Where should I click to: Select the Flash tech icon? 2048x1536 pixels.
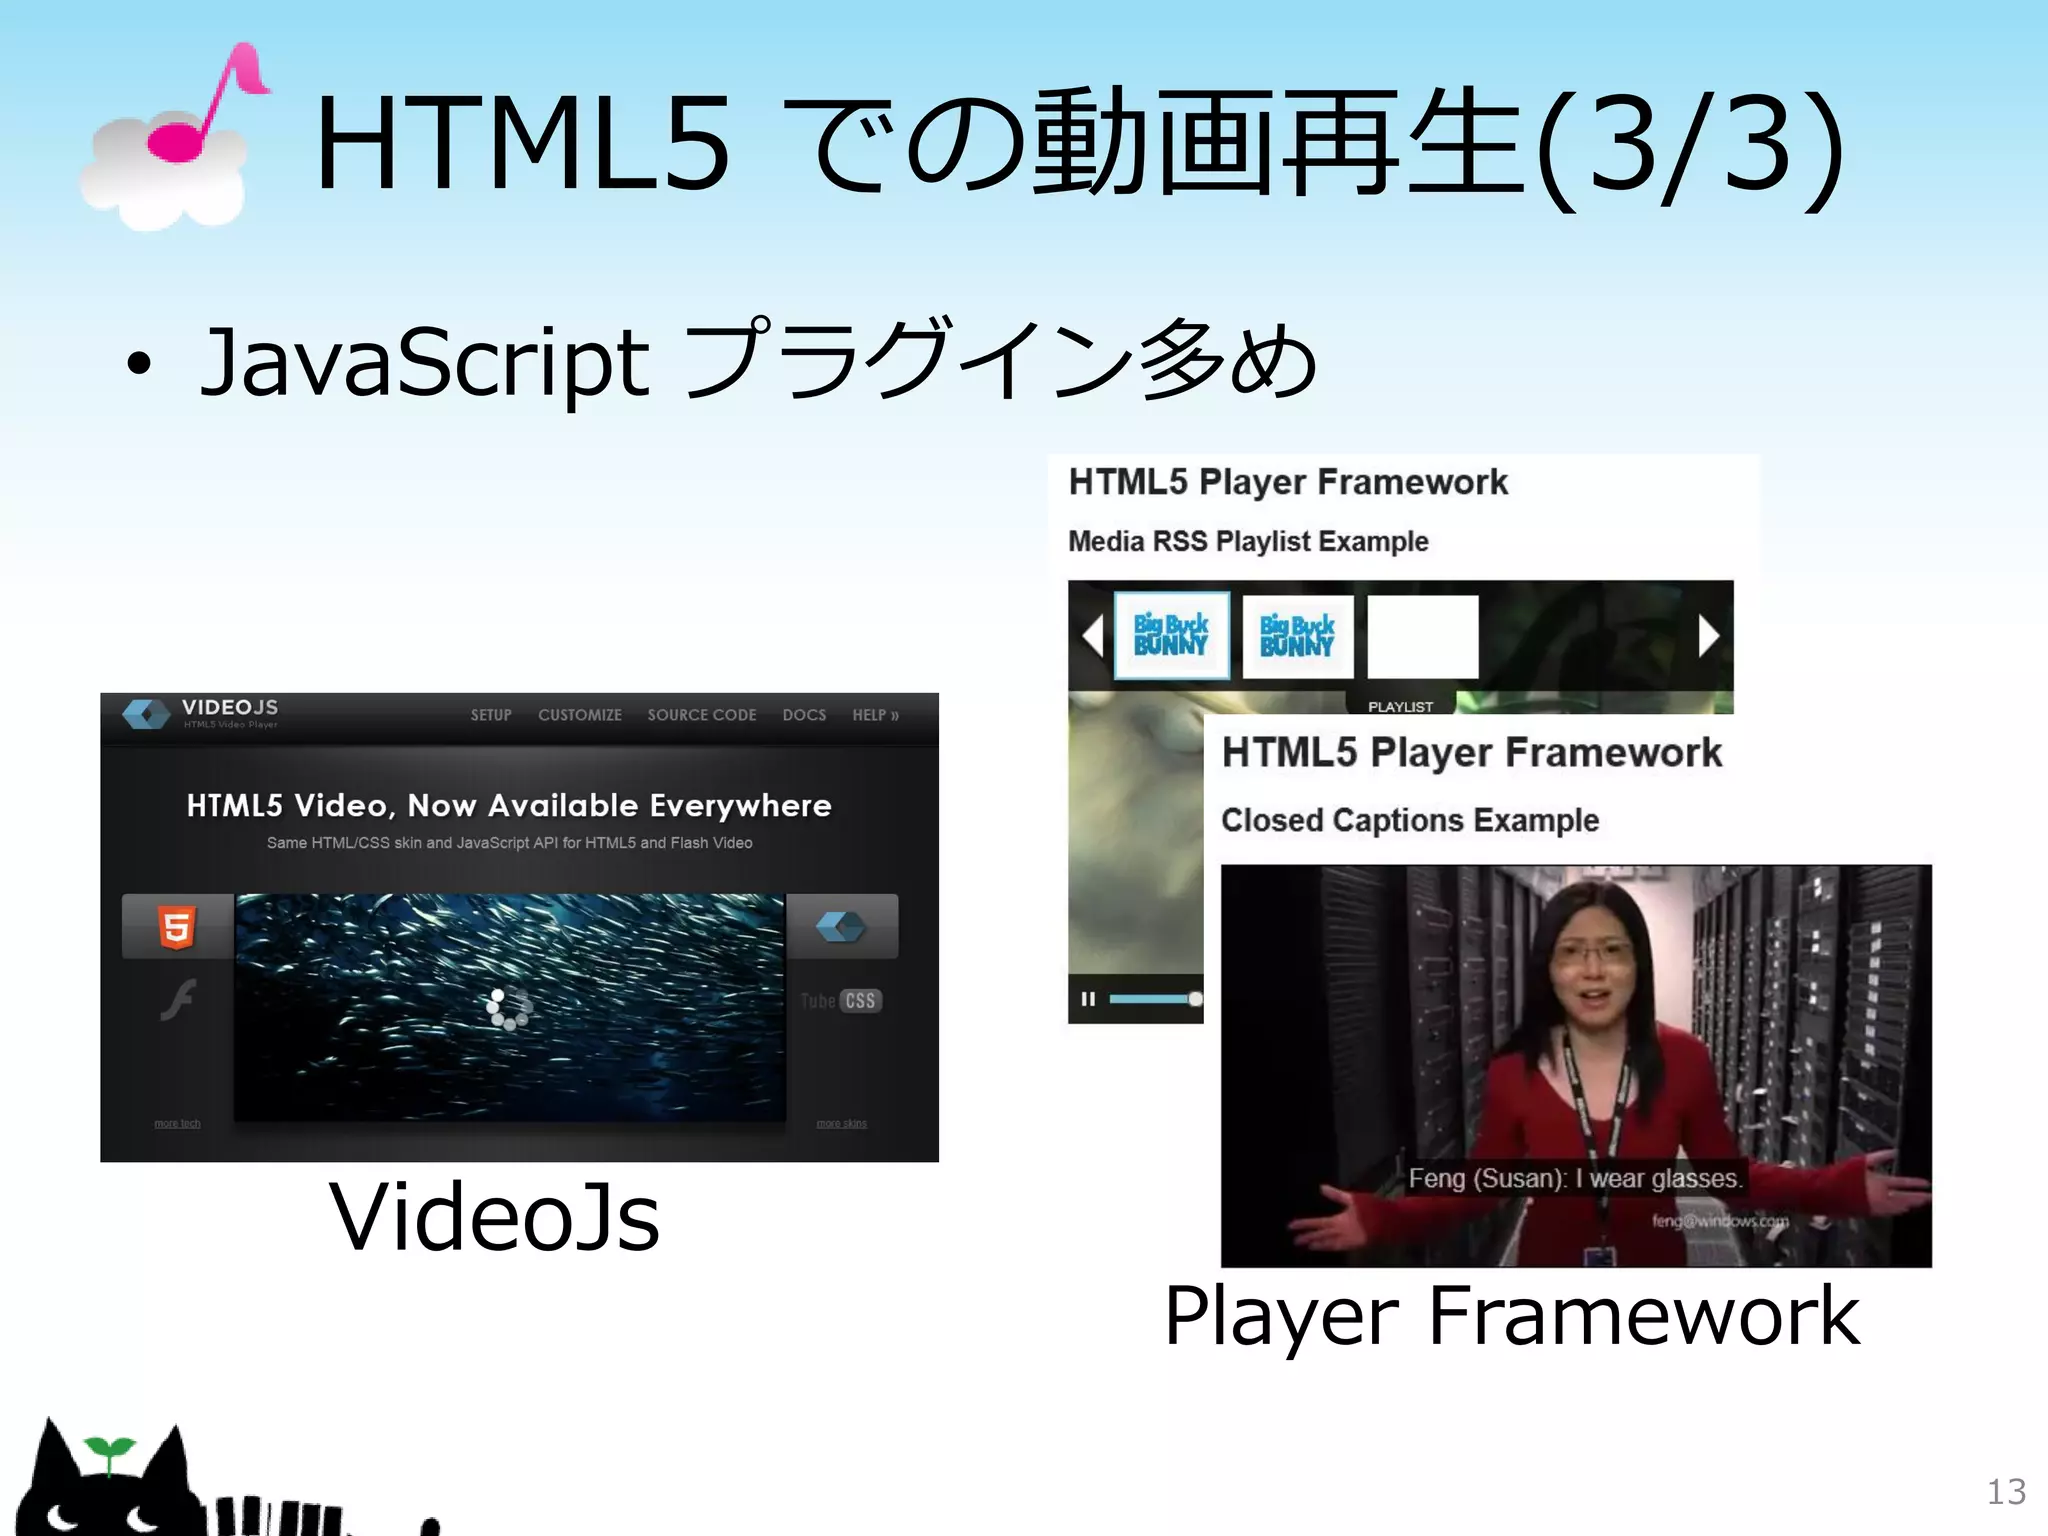[x=178, y=1000]
